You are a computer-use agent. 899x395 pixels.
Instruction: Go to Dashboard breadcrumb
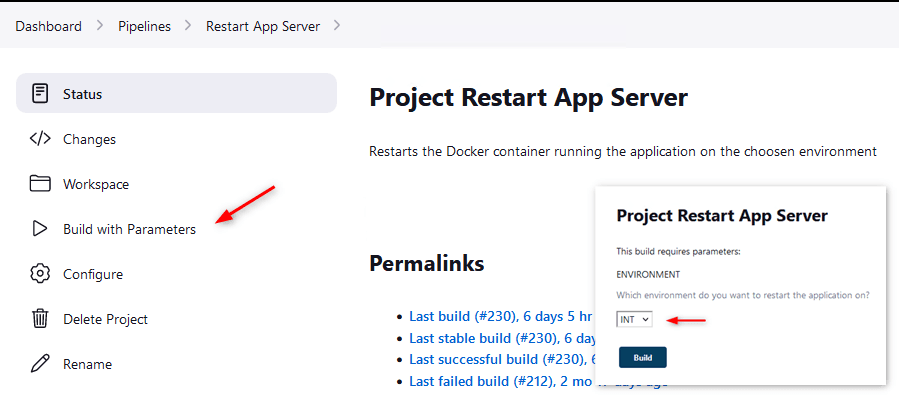tap(49, 26)
